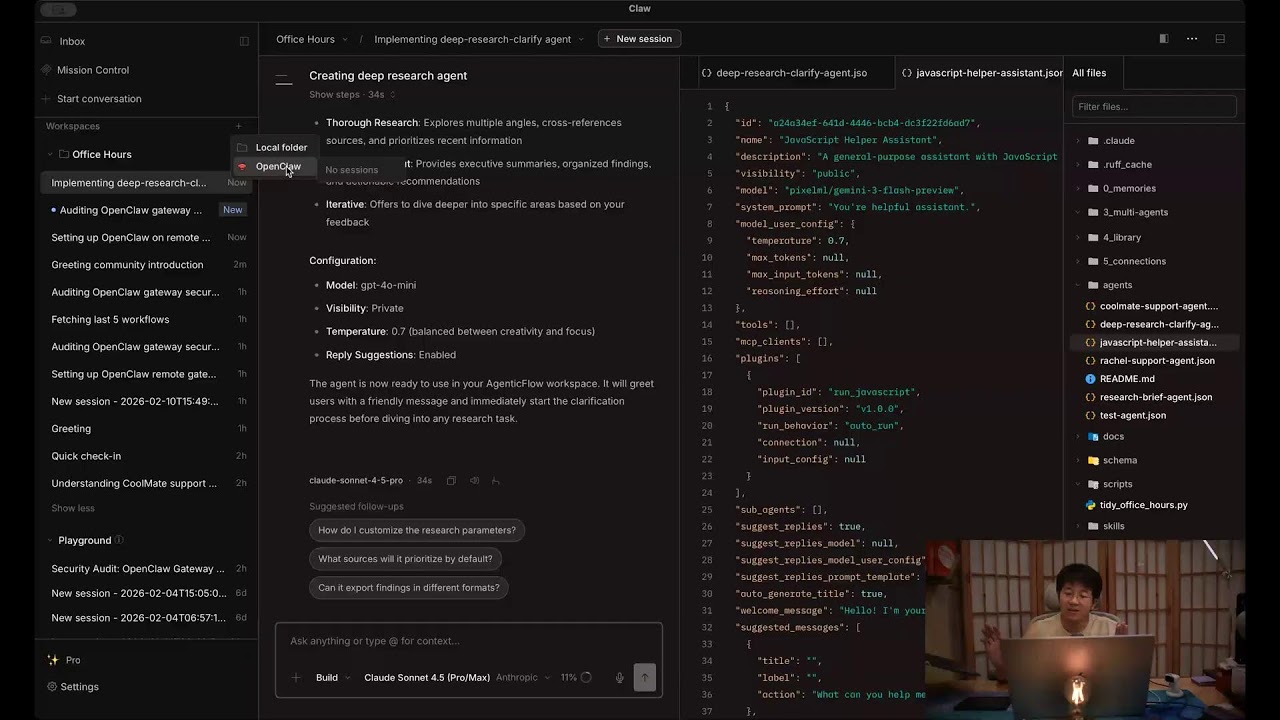Collapse sidebar using panel toggle icon
The height and width of the screenshot is (720, 1280).
pos(244,41)
